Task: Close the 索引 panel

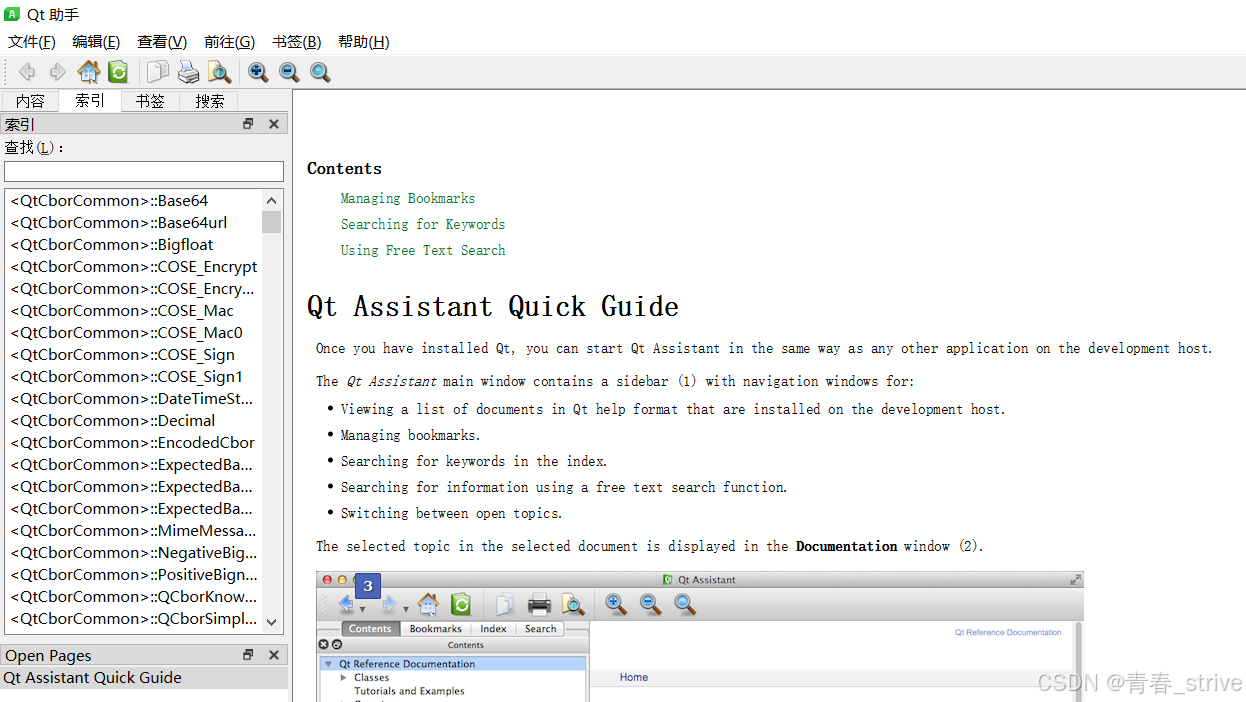Action: point(274,124)
